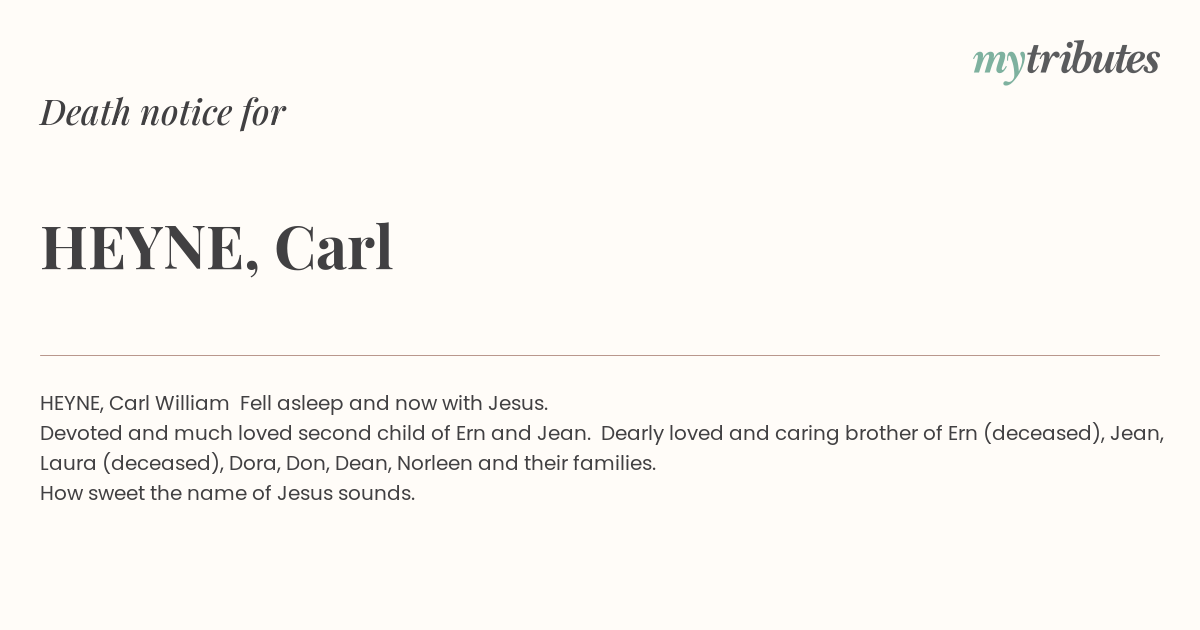Image resolution: width=1200 pixels, height=630 pixels.
Task: Click the mytributes logo
Action: point(1066,61)
